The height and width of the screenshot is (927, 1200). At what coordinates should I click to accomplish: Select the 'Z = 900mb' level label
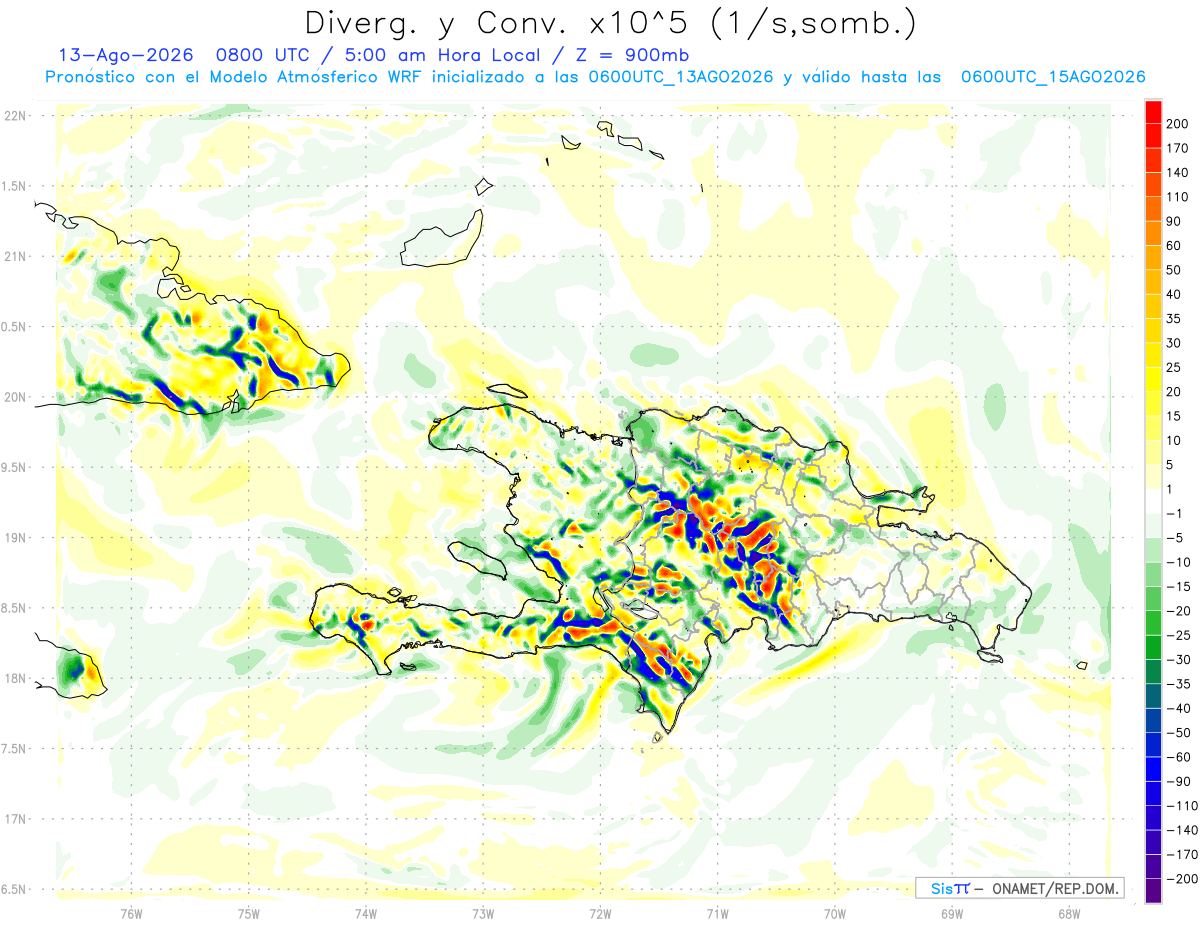[635, 55]
